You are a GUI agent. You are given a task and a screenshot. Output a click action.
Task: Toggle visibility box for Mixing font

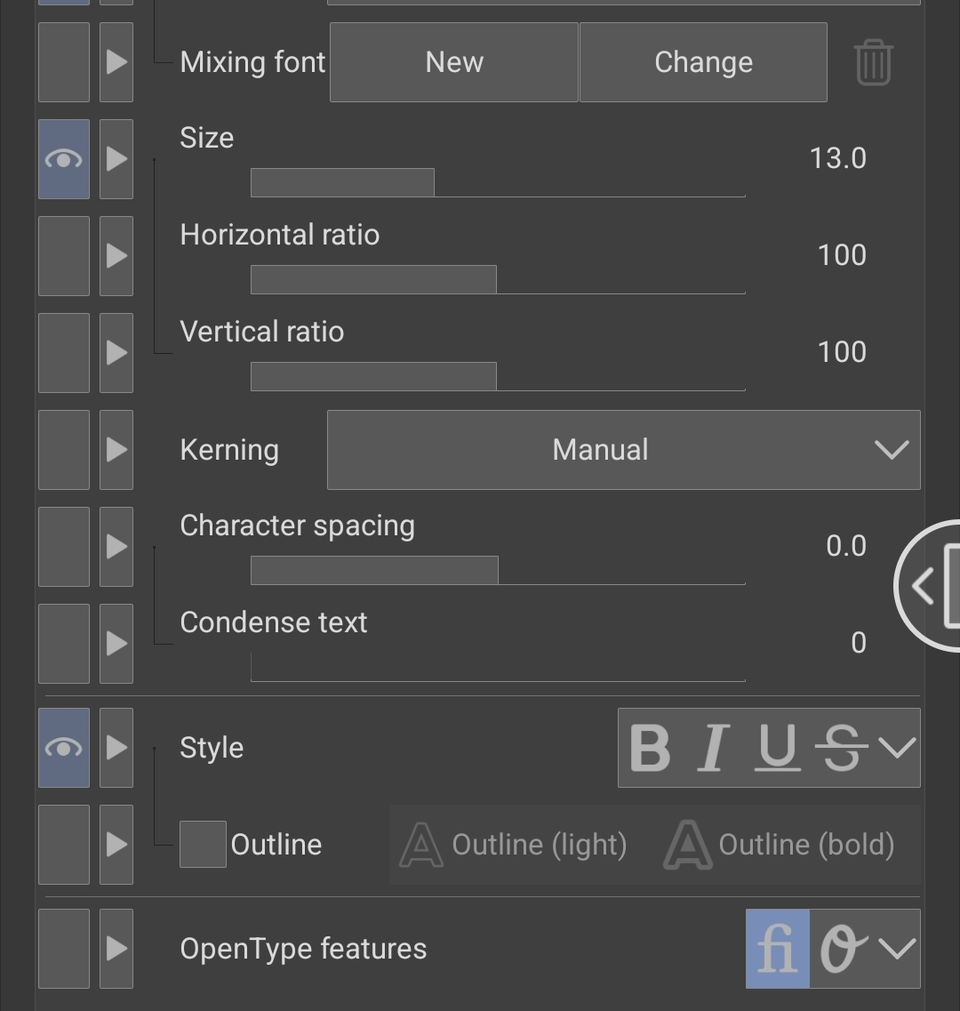click(64, 62)
